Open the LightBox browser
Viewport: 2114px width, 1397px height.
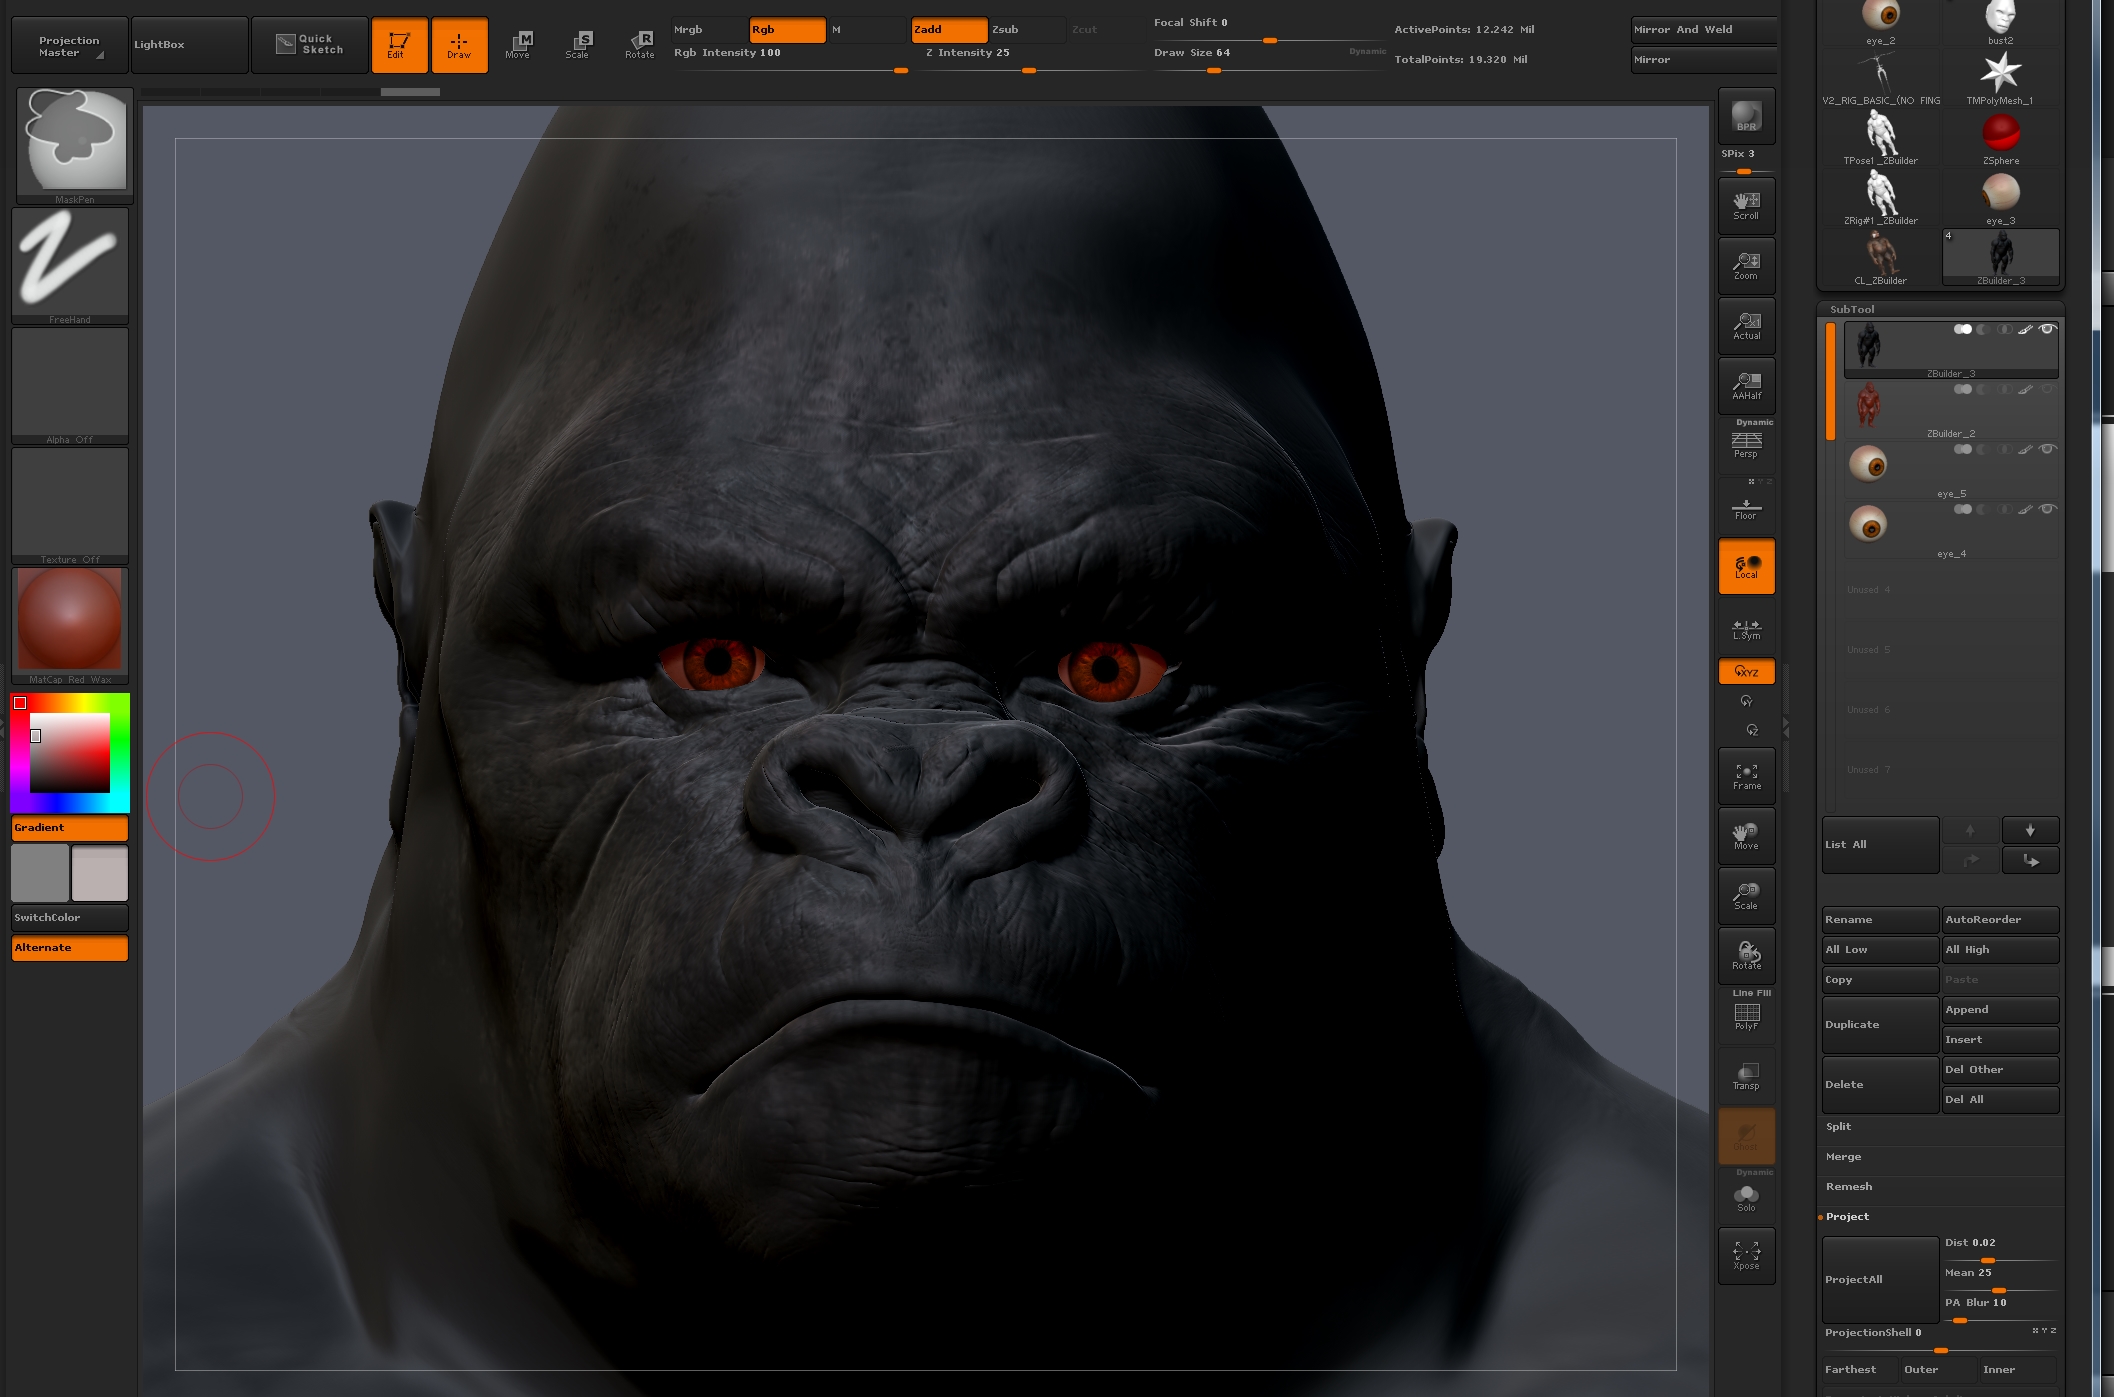pos(189,45)
